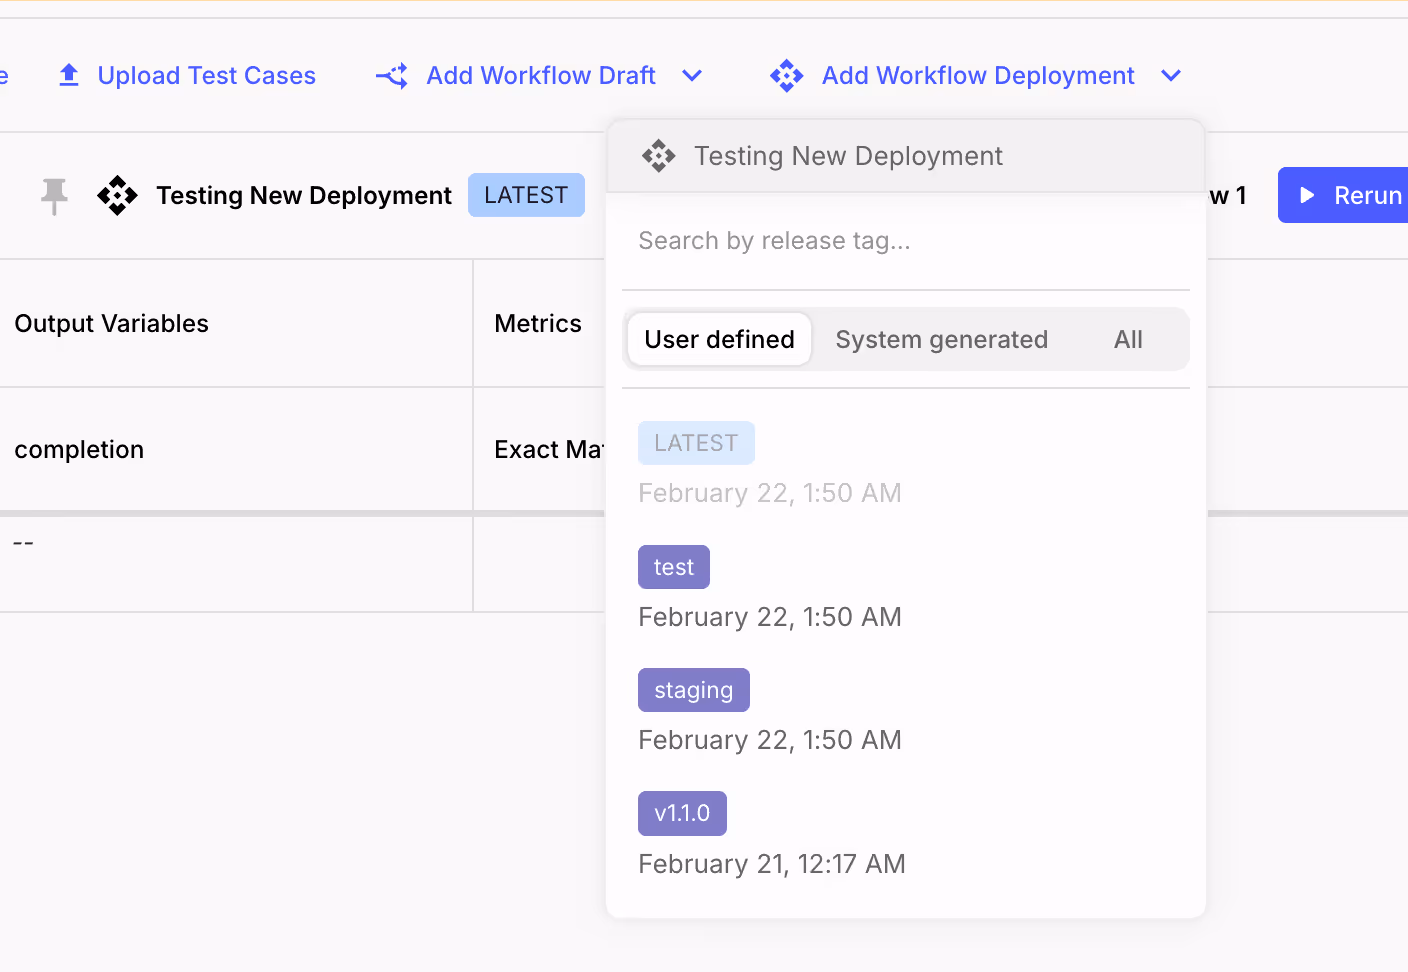
Task: Collapse the Add Workflow Deployment chevron
Action: [1171, 76]
